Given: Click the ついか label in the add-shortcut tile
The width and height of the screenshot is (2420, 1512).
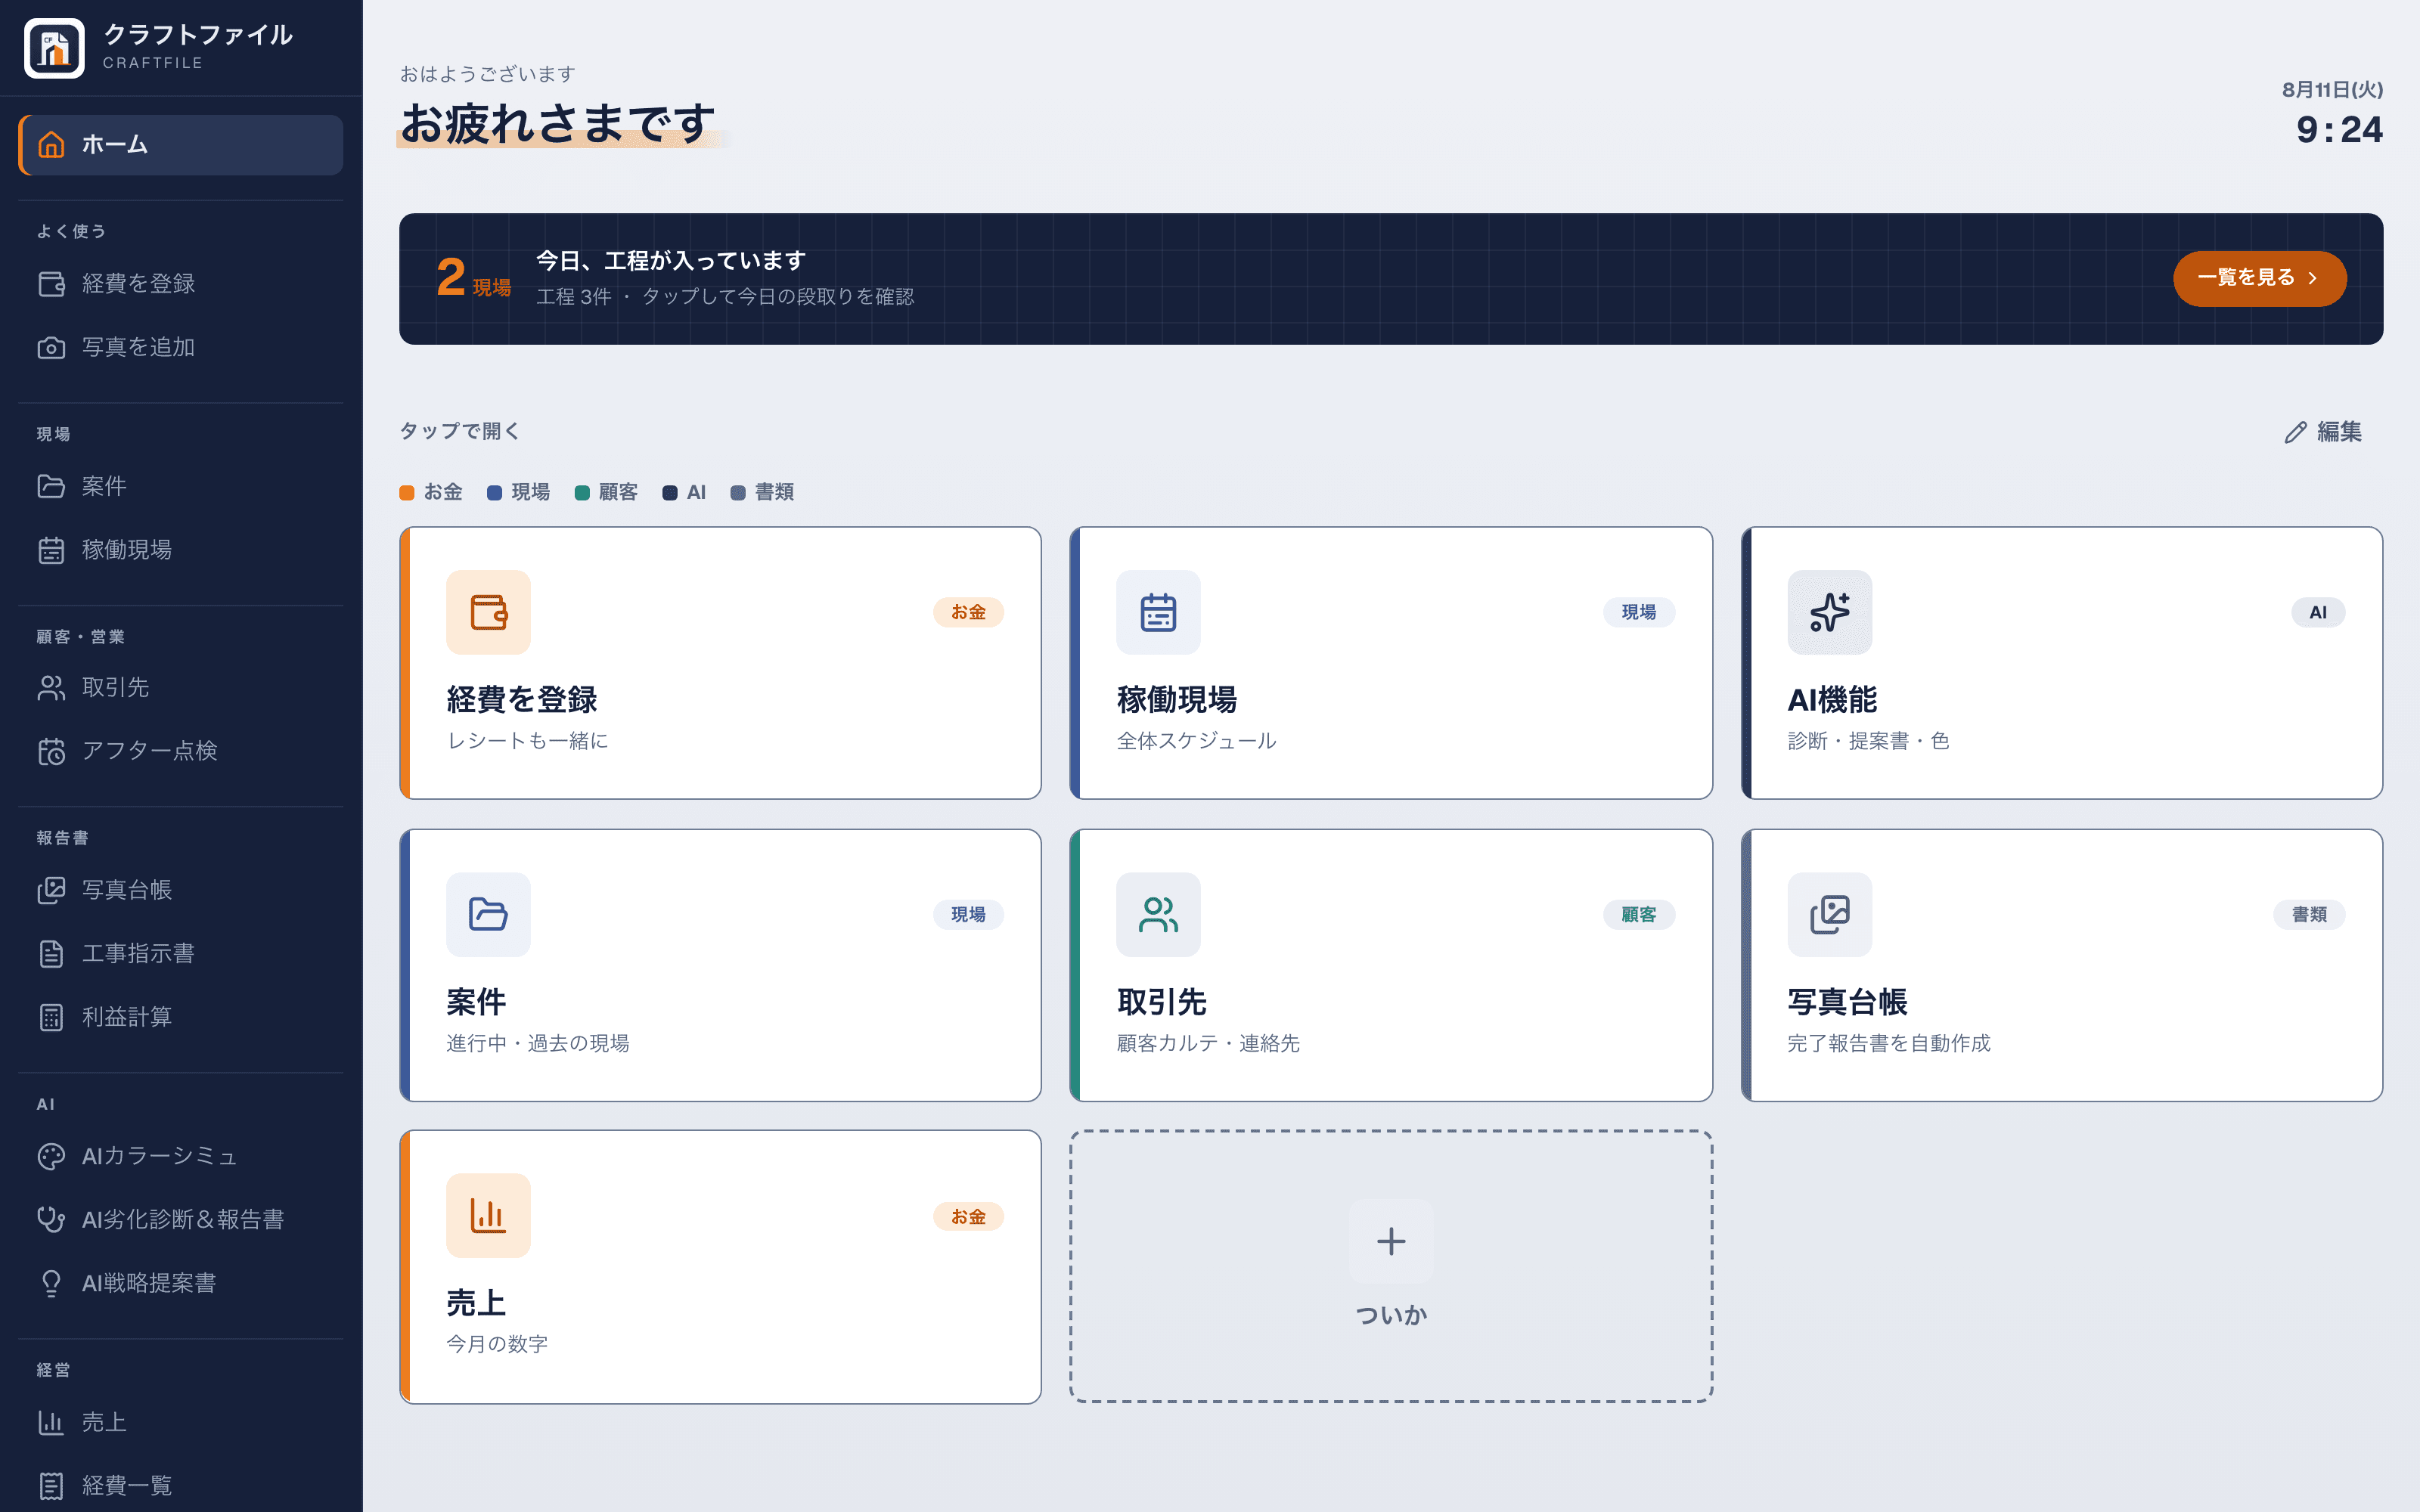Looking at the screenshot, I should click(1391, 1314).
